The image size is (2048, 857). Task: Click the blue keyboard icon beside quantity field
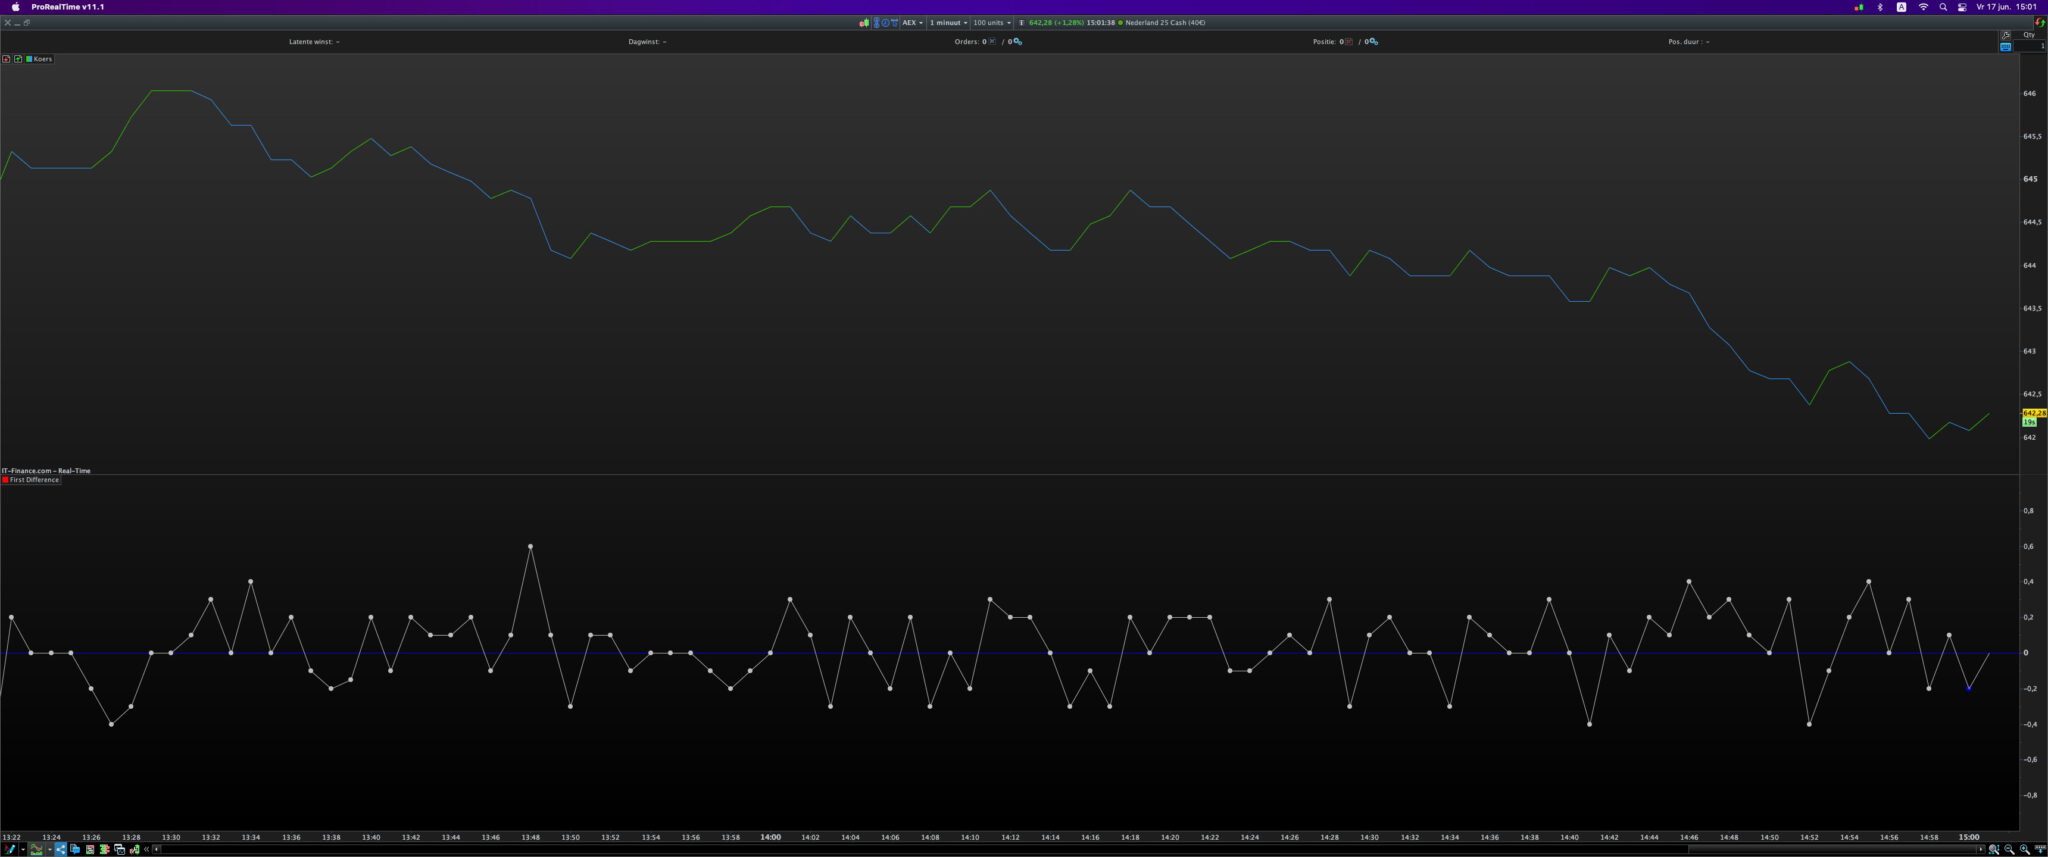pos(2005,47)
